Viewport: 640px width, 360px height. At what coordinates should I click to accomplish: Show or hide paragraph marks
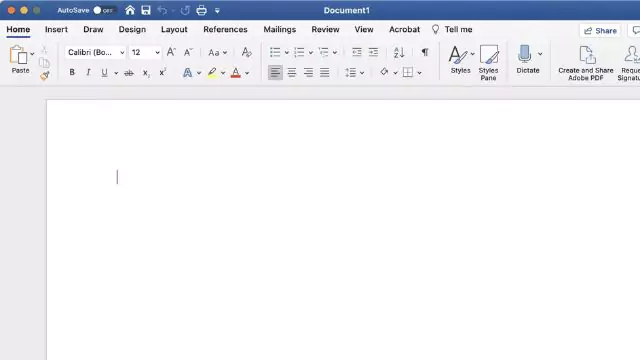coord(425,52)
